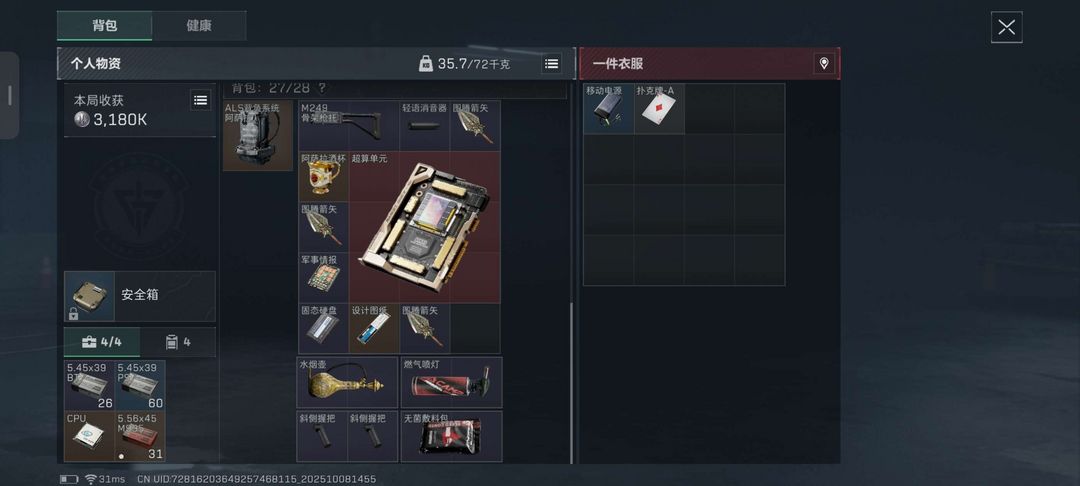Select the 超算单元 motherboard item
Screen dimensions: 1080x486
point(424,227)
